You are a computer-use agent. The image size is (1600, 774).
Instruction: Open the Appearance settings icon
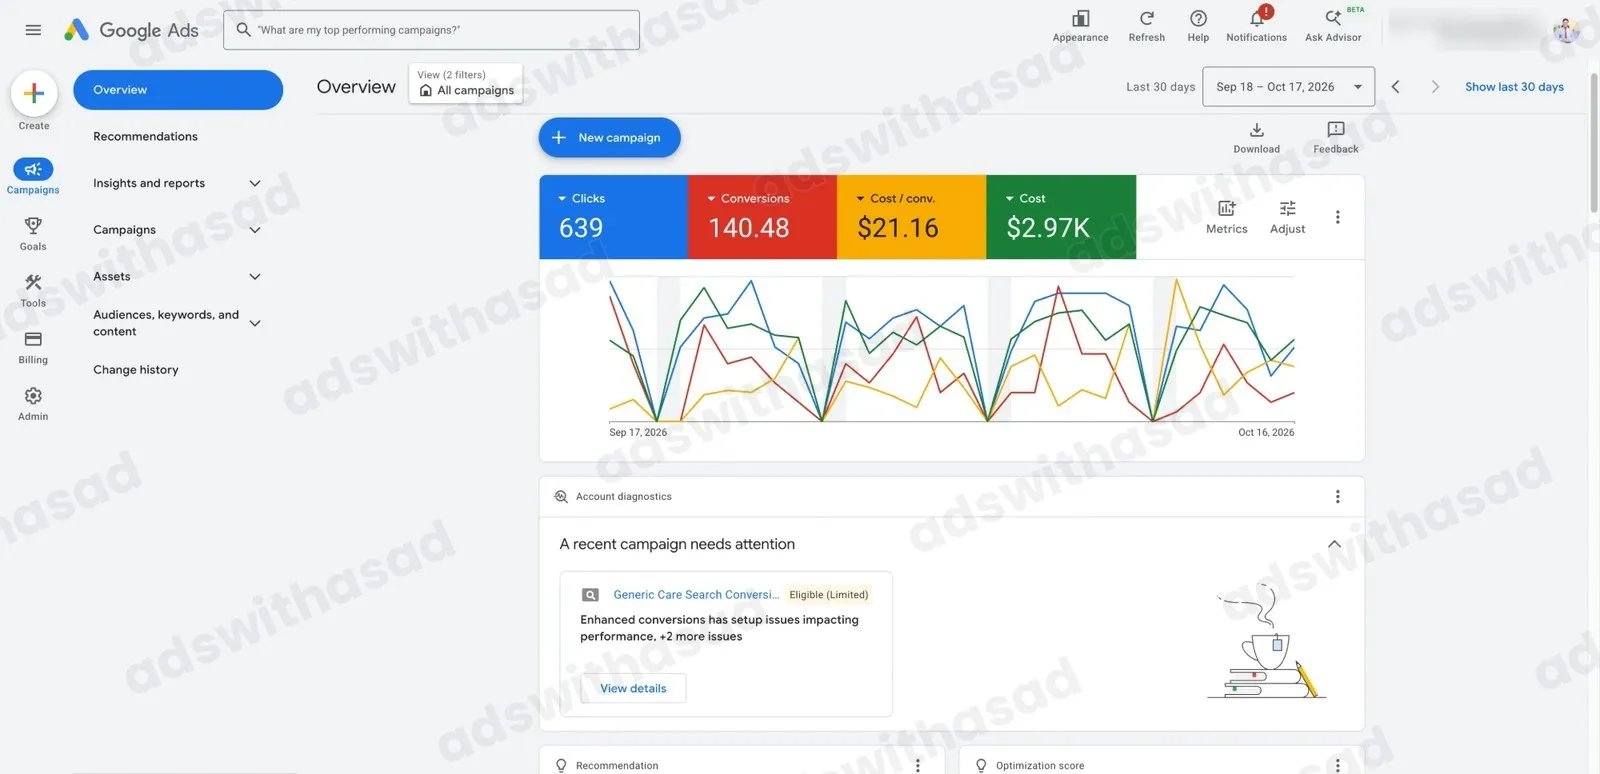tap(1080, 19)
